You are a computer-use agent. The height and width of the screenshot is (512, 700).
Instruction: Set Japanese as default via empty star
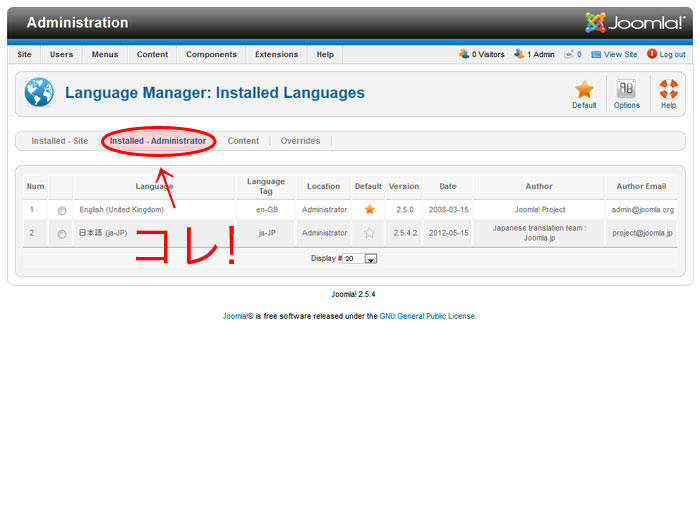click(369, 233)
